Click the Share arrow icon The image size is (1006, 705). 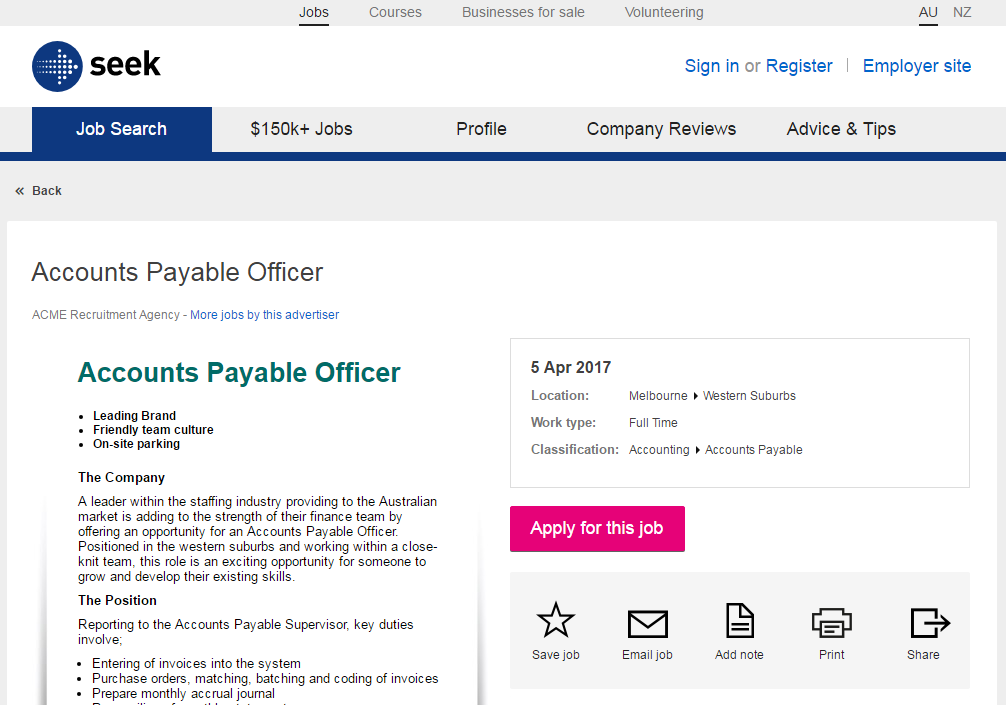(x=930, y=622)
